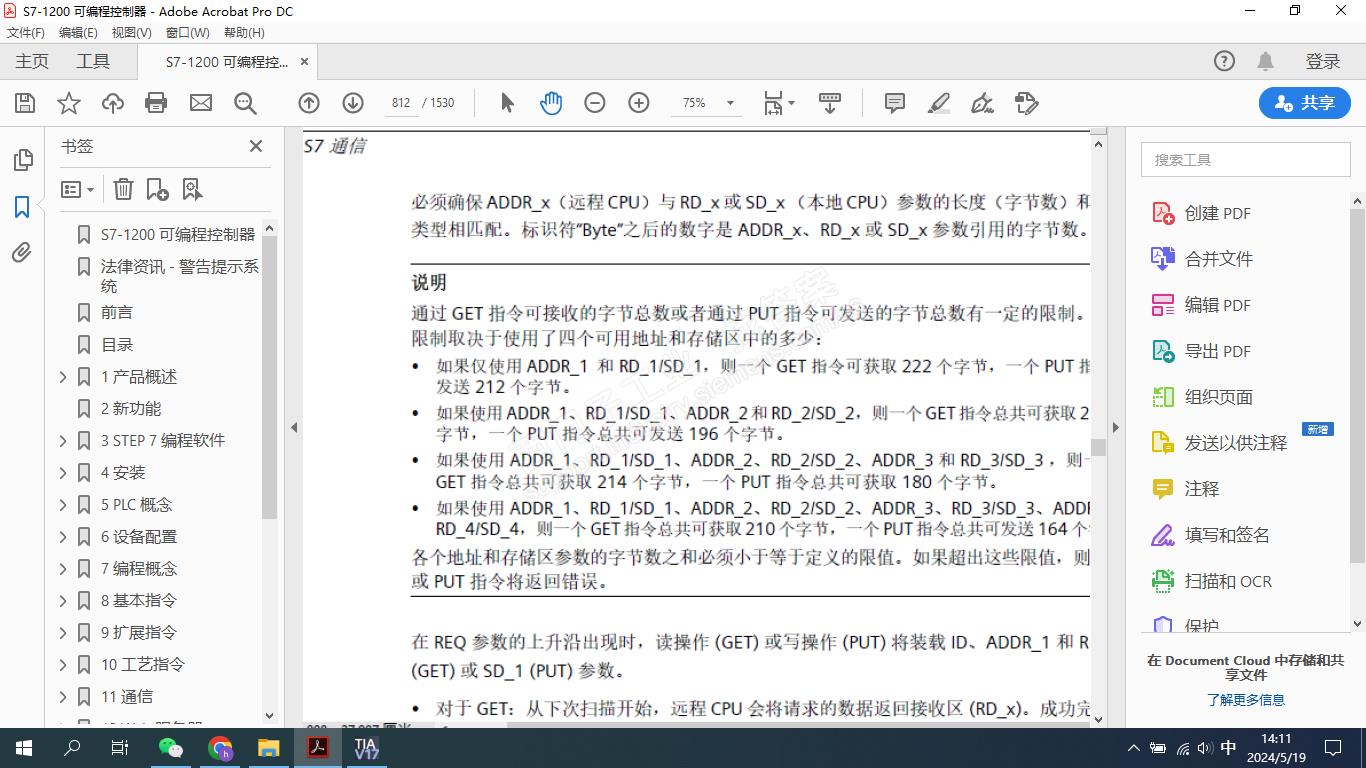Close the S7-1200 document tab
Screen dimensions: 1366x768
(x=304, y=62)
